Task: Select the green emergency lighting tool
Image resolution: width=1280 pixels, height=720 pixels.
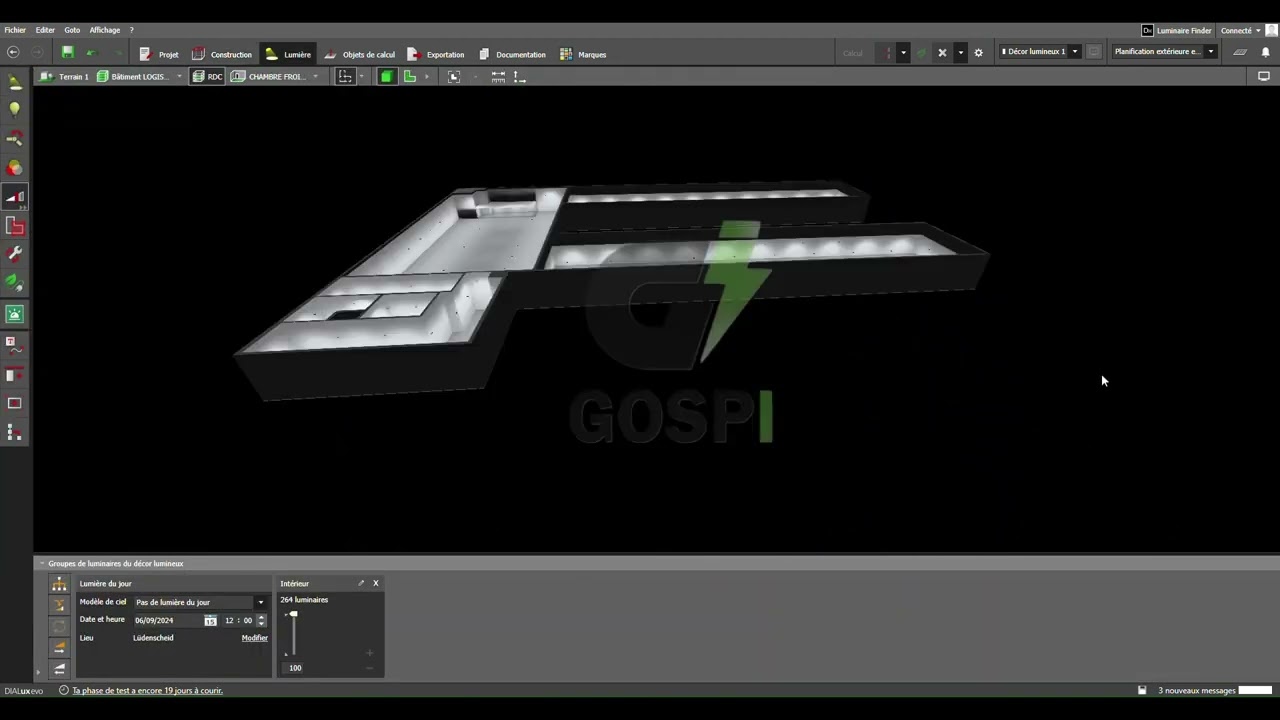Action: (15, 314)
